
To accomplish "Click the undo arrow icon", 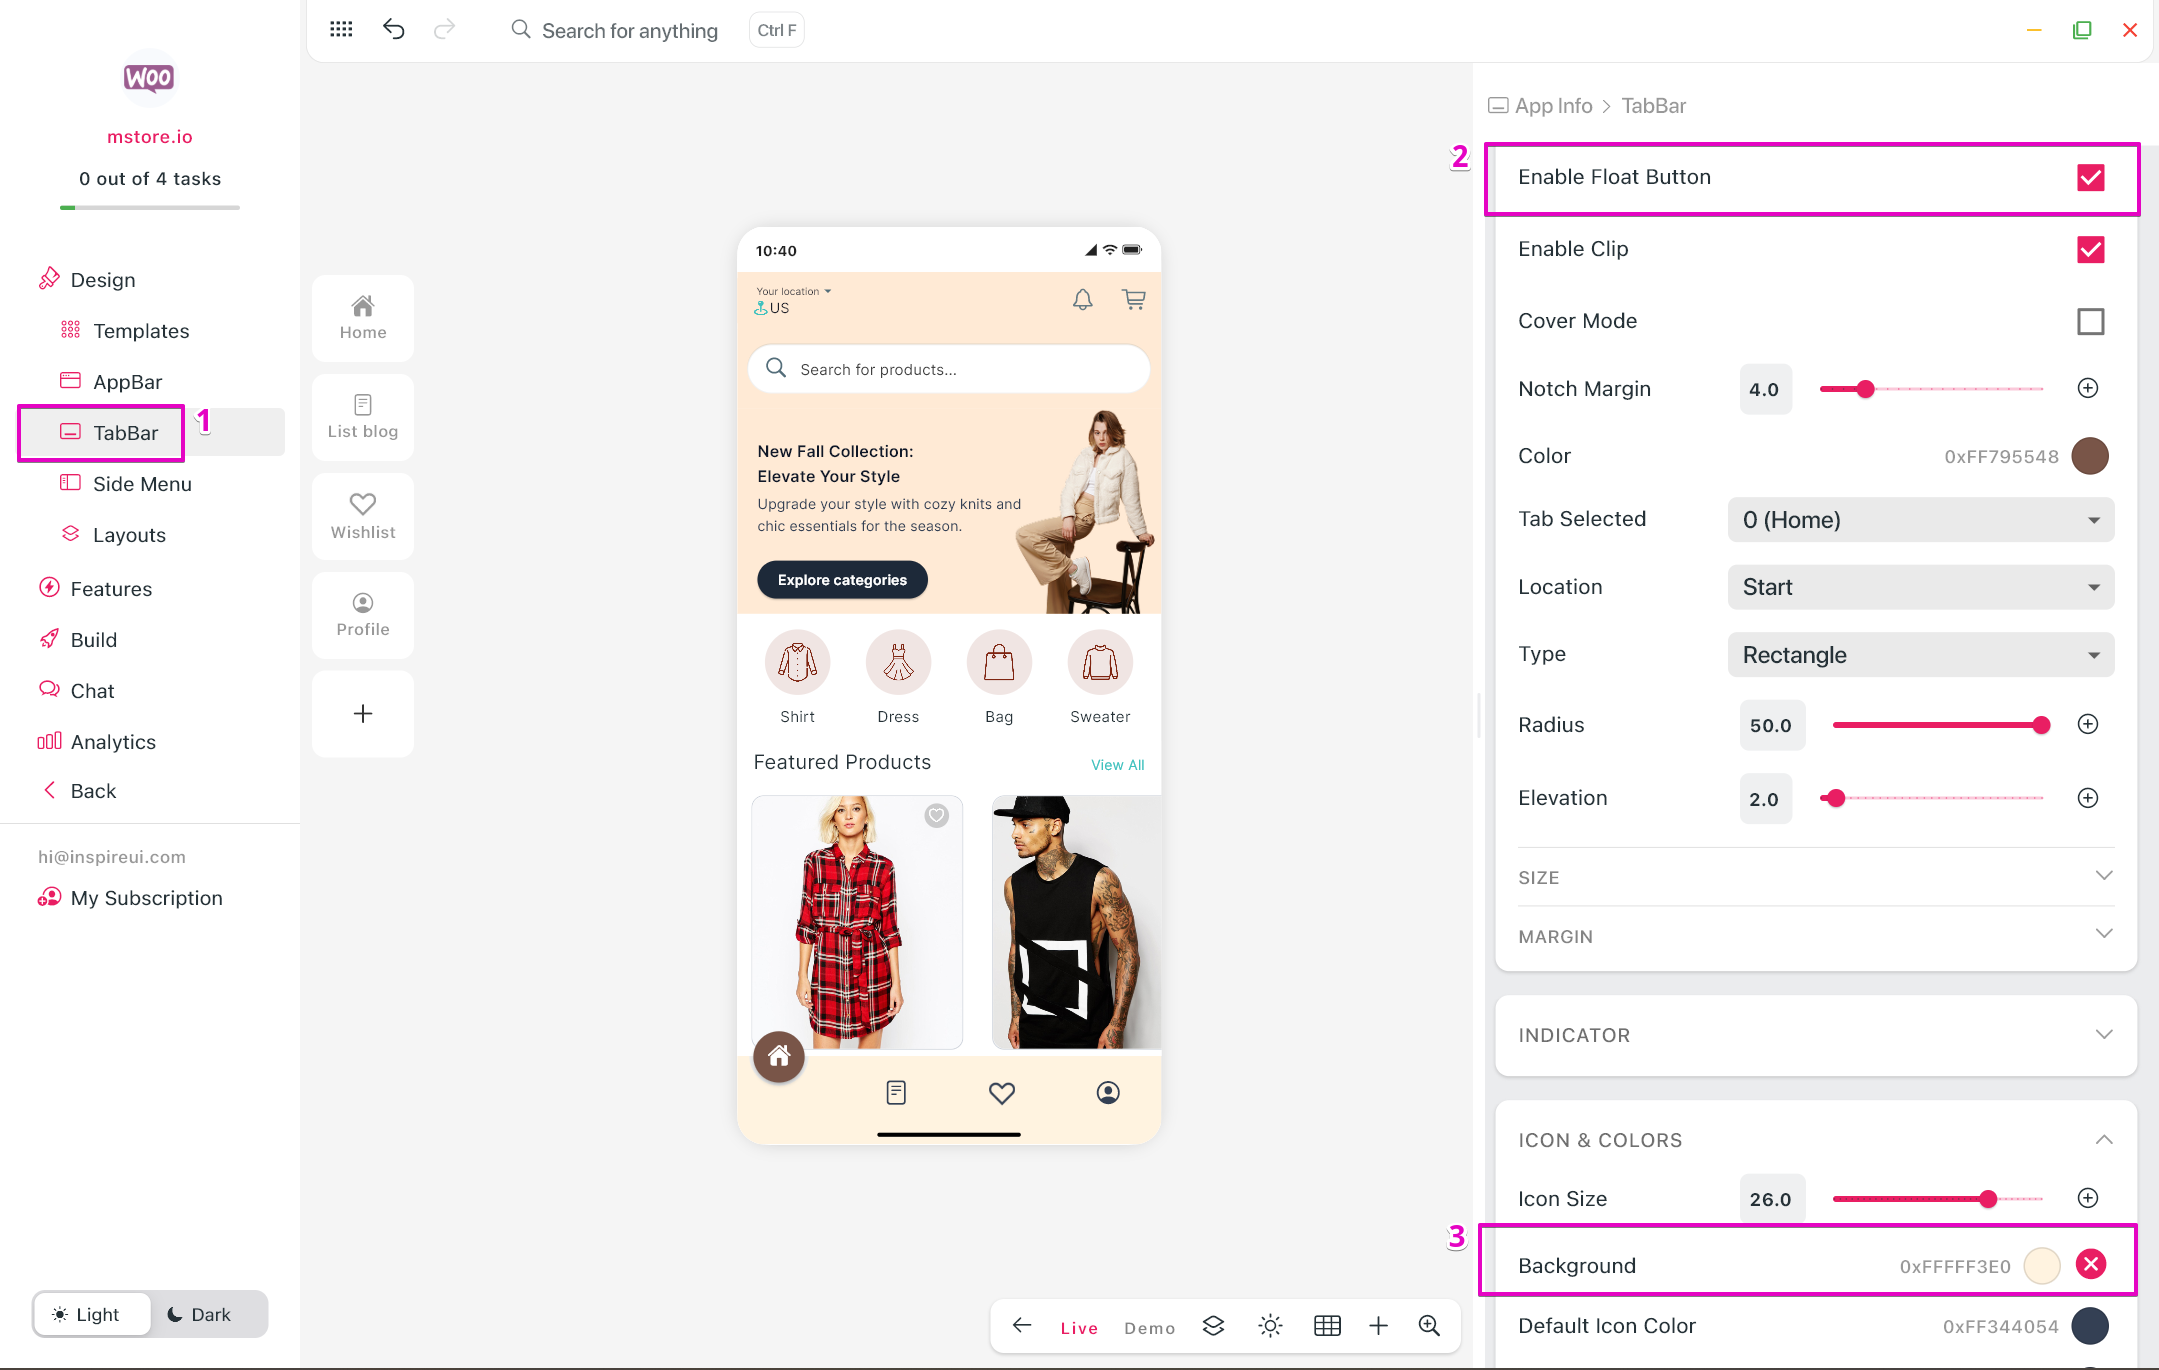I will click(x=393, y=29).
